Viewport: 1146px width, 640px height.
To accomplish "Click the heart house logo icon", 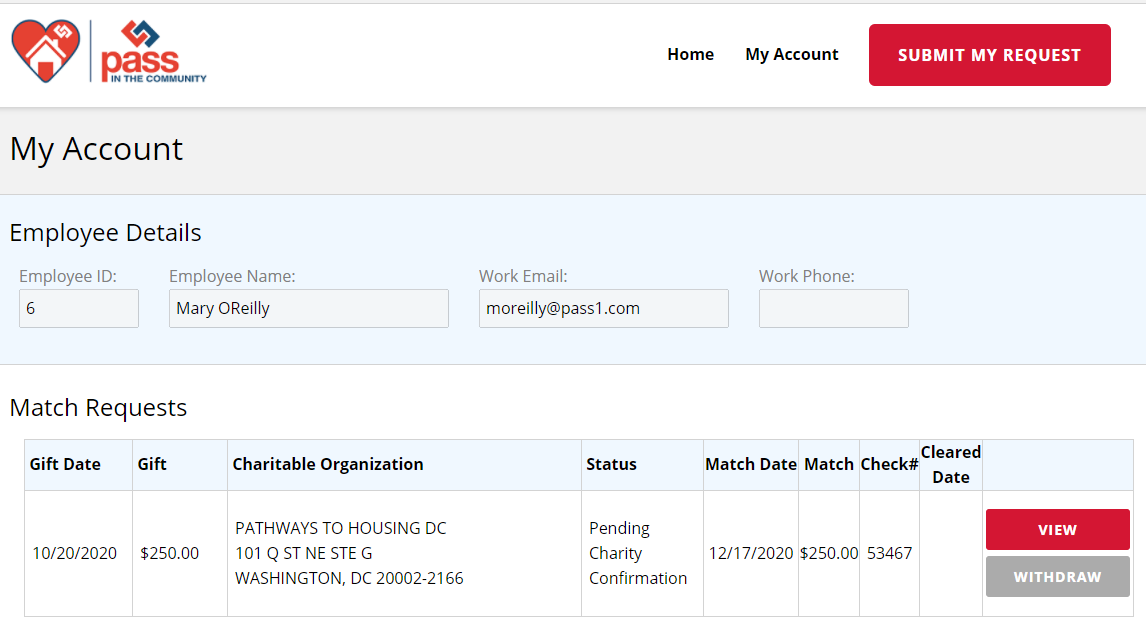I will point(46,51).
